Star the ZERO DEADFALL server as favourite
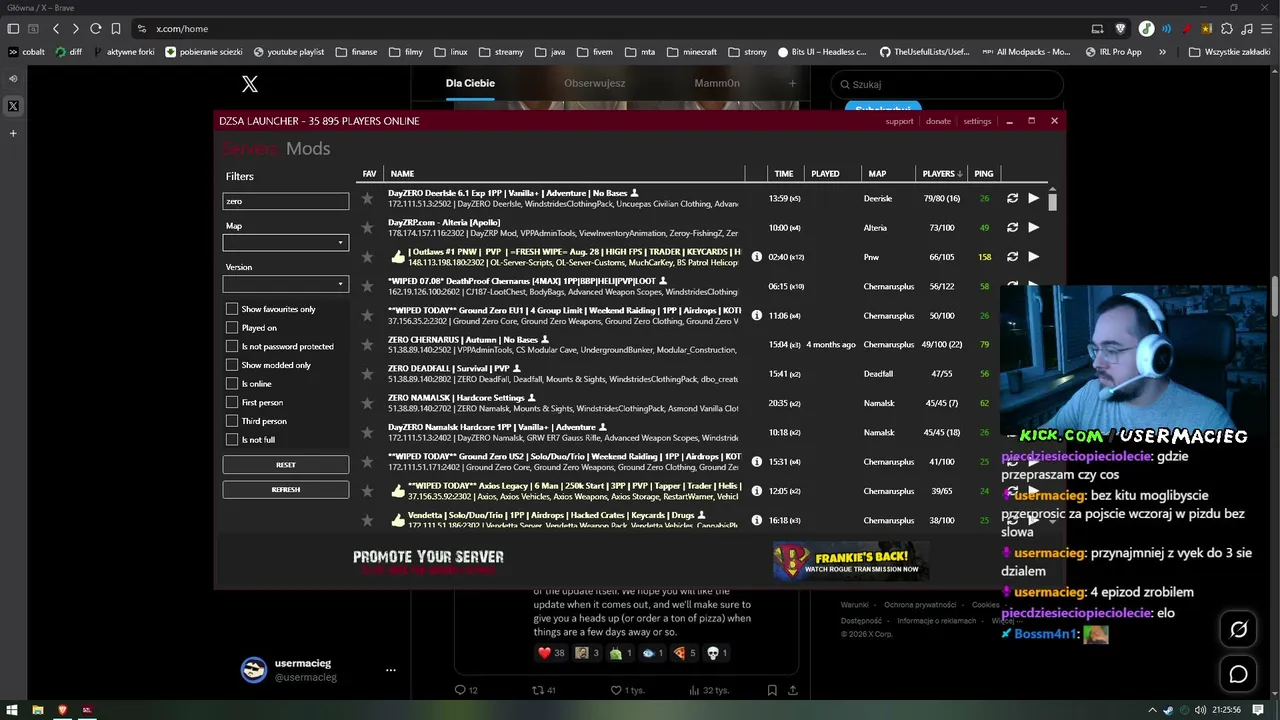This screenshot has width=1280, height=720. click(x=367, y=374)
